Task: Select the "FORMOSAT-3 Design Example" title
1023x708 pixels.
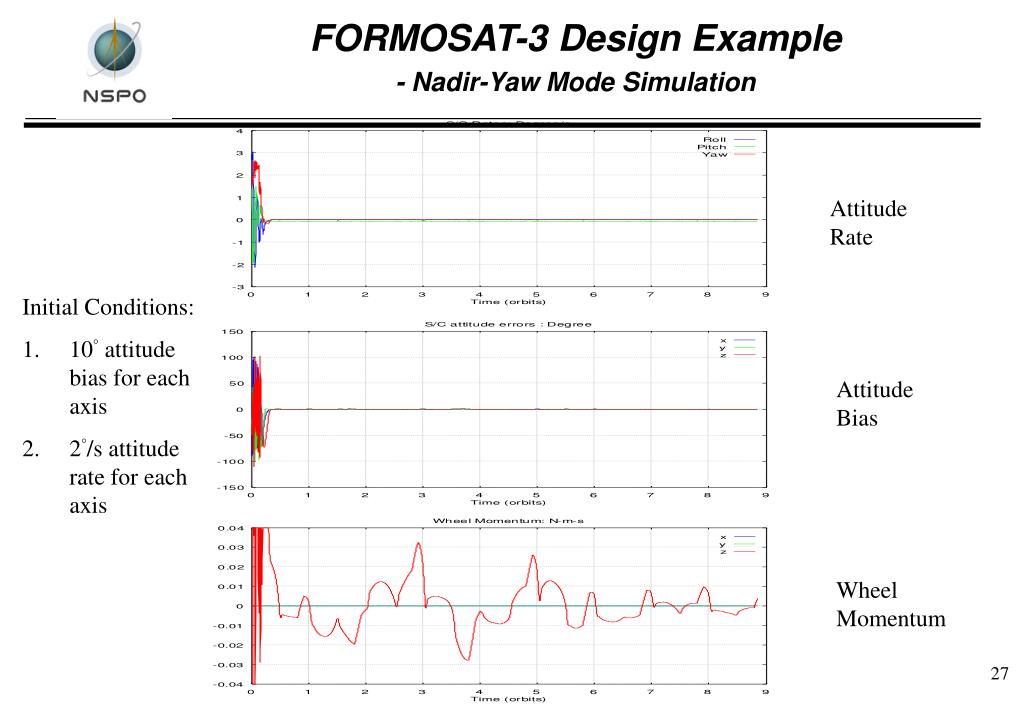Action: pos(577,38)
